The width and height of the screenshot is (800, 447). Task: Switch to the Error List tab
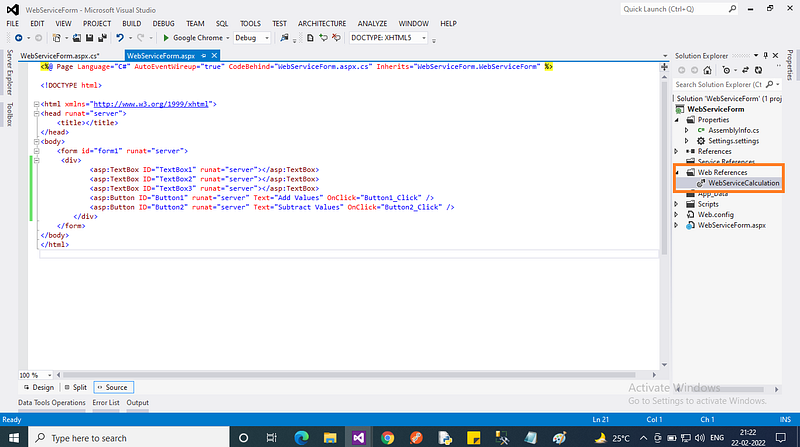[x=106, y=403]
